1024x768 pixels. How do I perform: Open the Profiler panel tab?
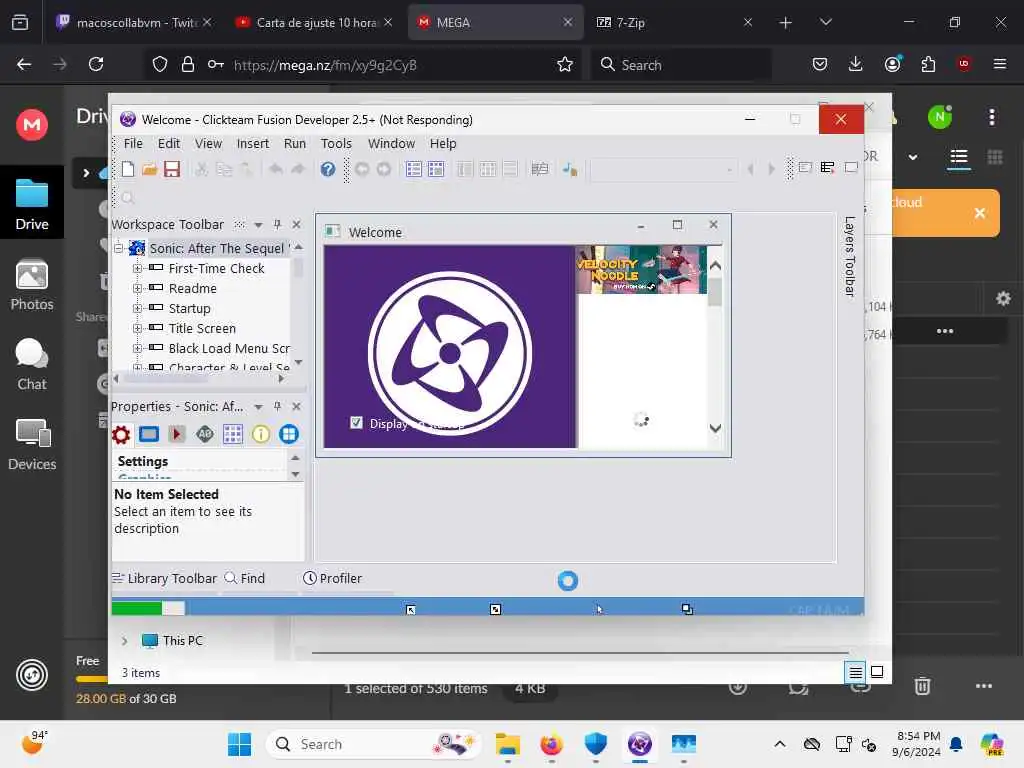pyautogui.click(x=332, y=579)
